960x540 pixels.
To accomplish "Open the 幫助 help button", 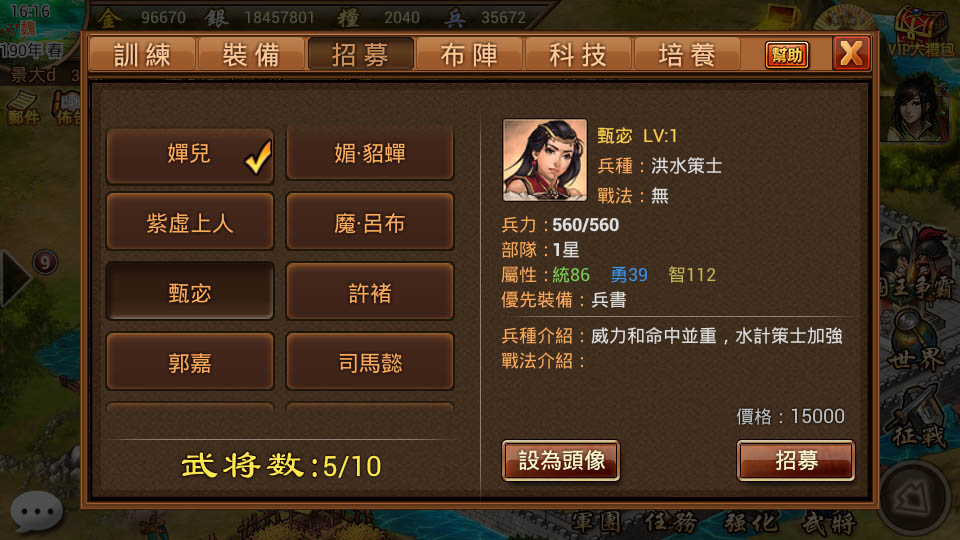I will (787, 55).
